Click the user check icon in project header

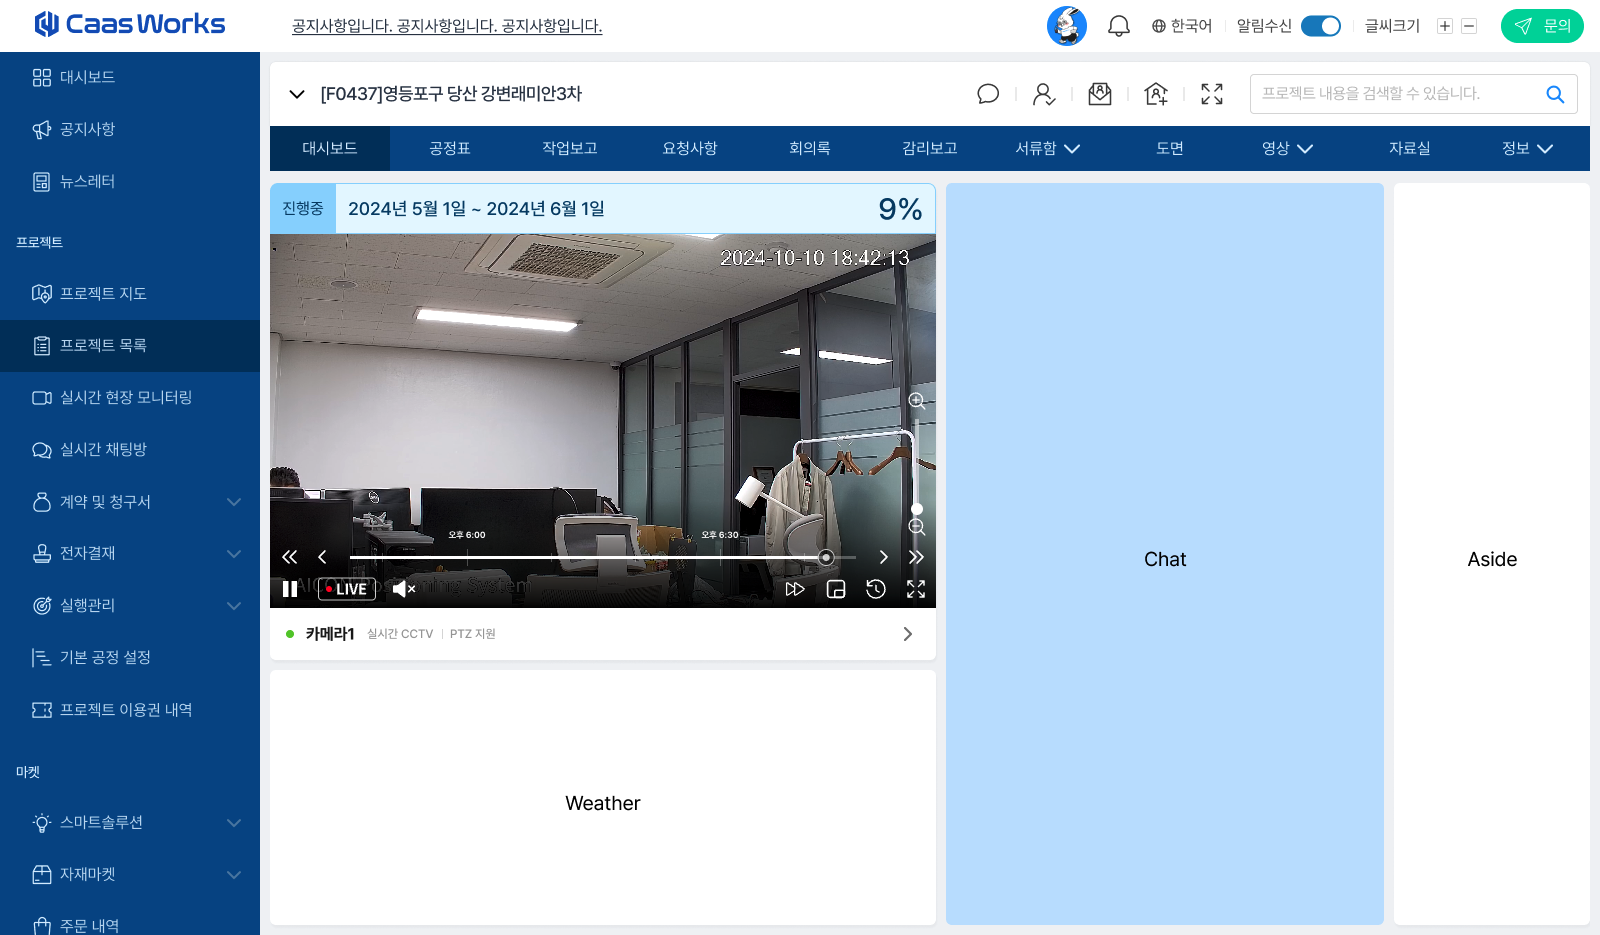(1044, 94)
